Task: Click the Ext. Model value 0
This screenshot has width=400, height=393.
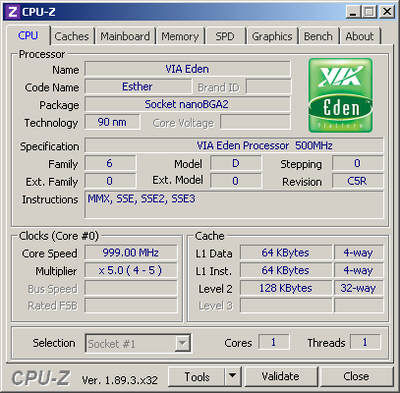Action: pyautogui.click(x=236, y=181)
